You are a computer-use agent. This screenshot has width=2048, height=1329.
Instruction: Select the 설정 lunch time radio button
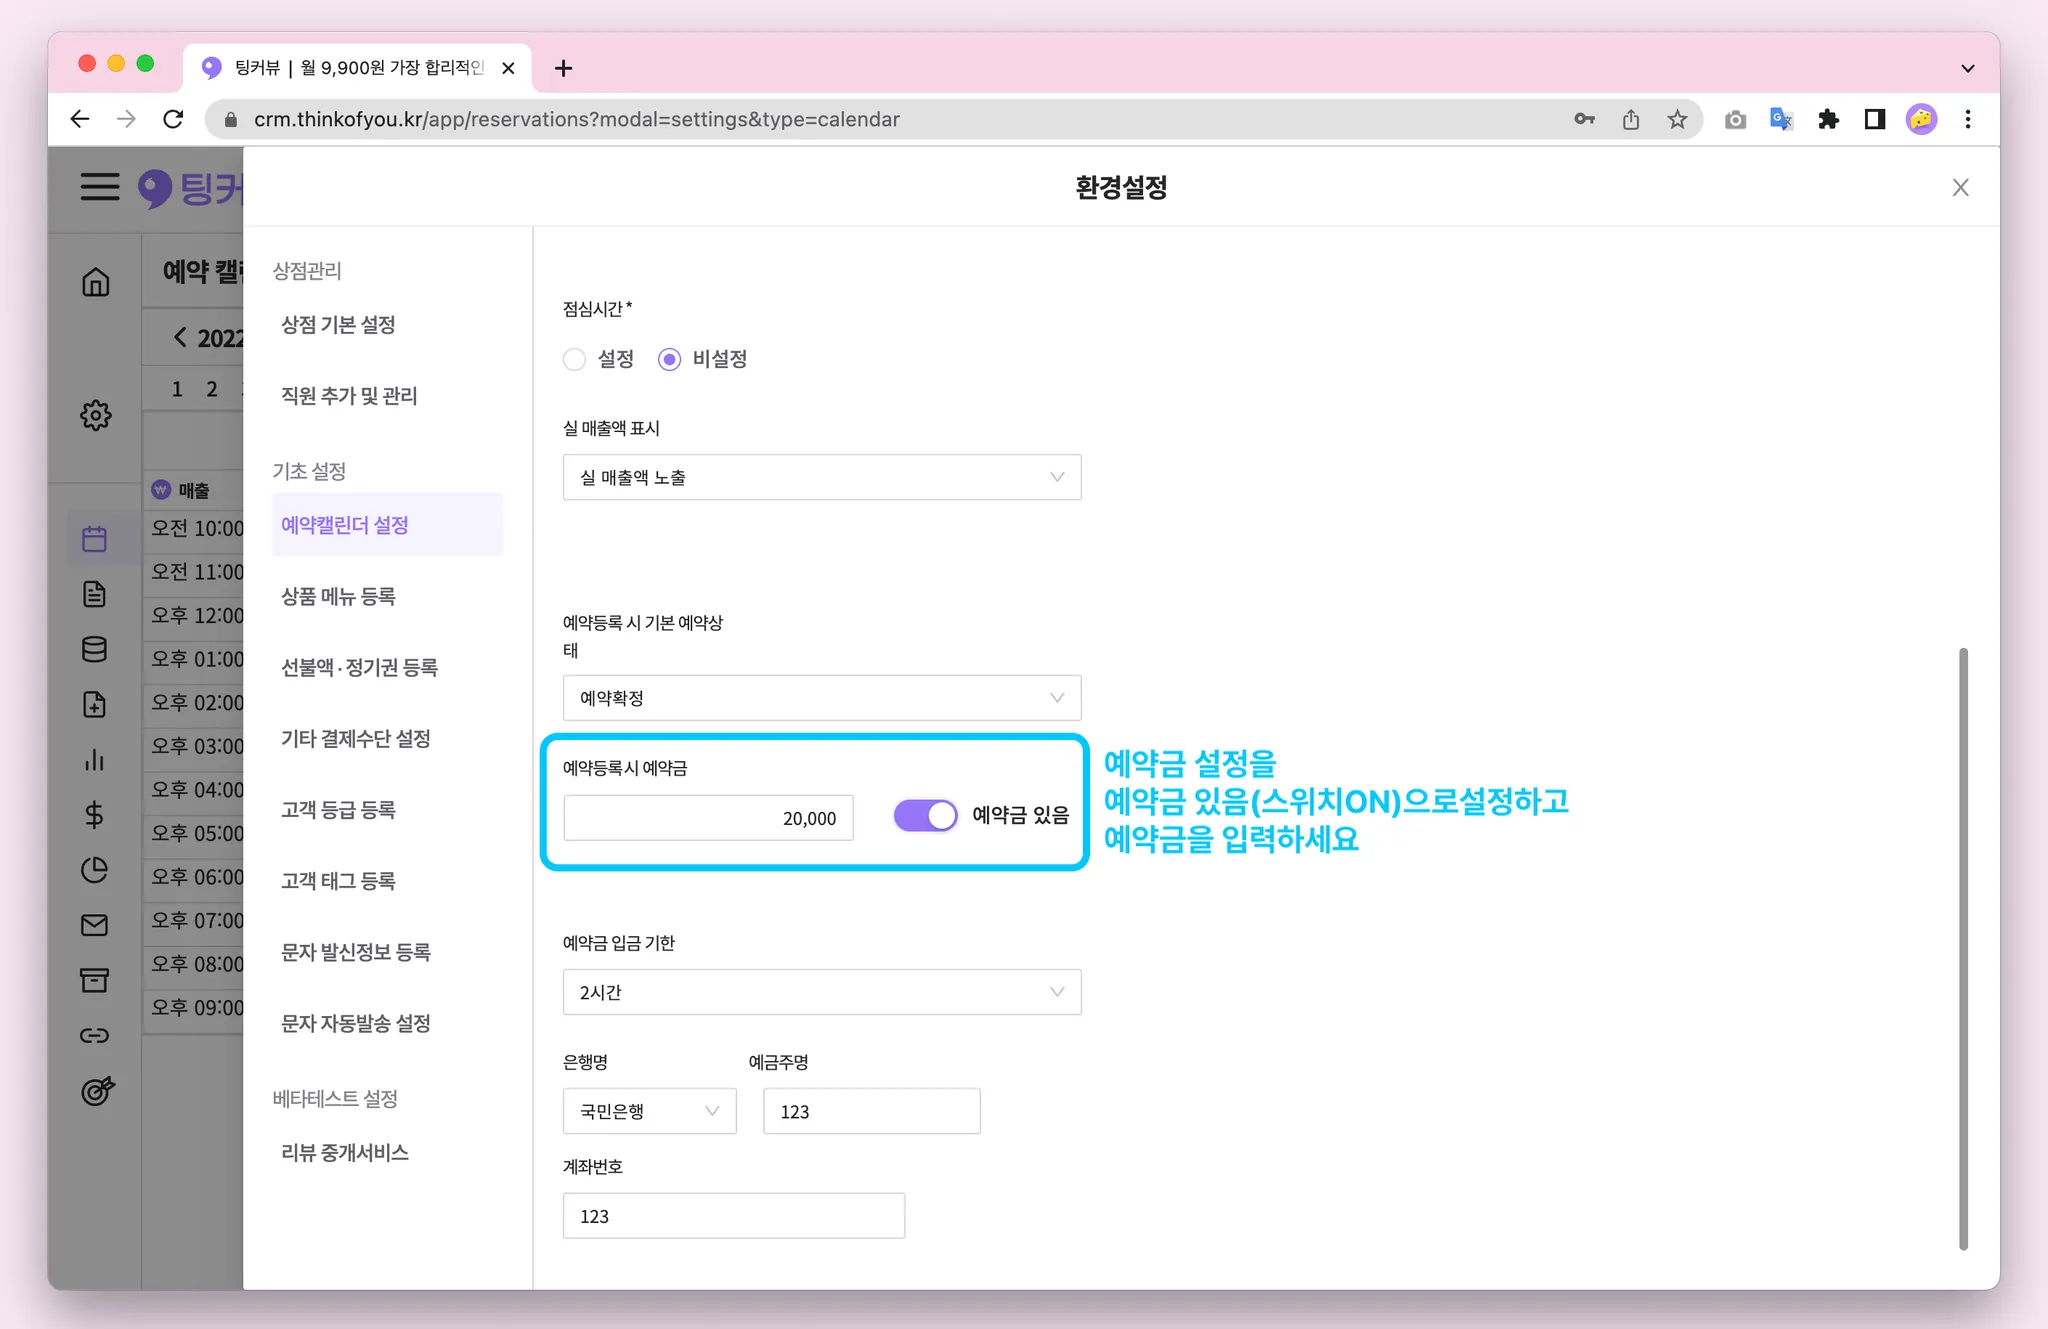pyautogui.click(x=574, y=359)
